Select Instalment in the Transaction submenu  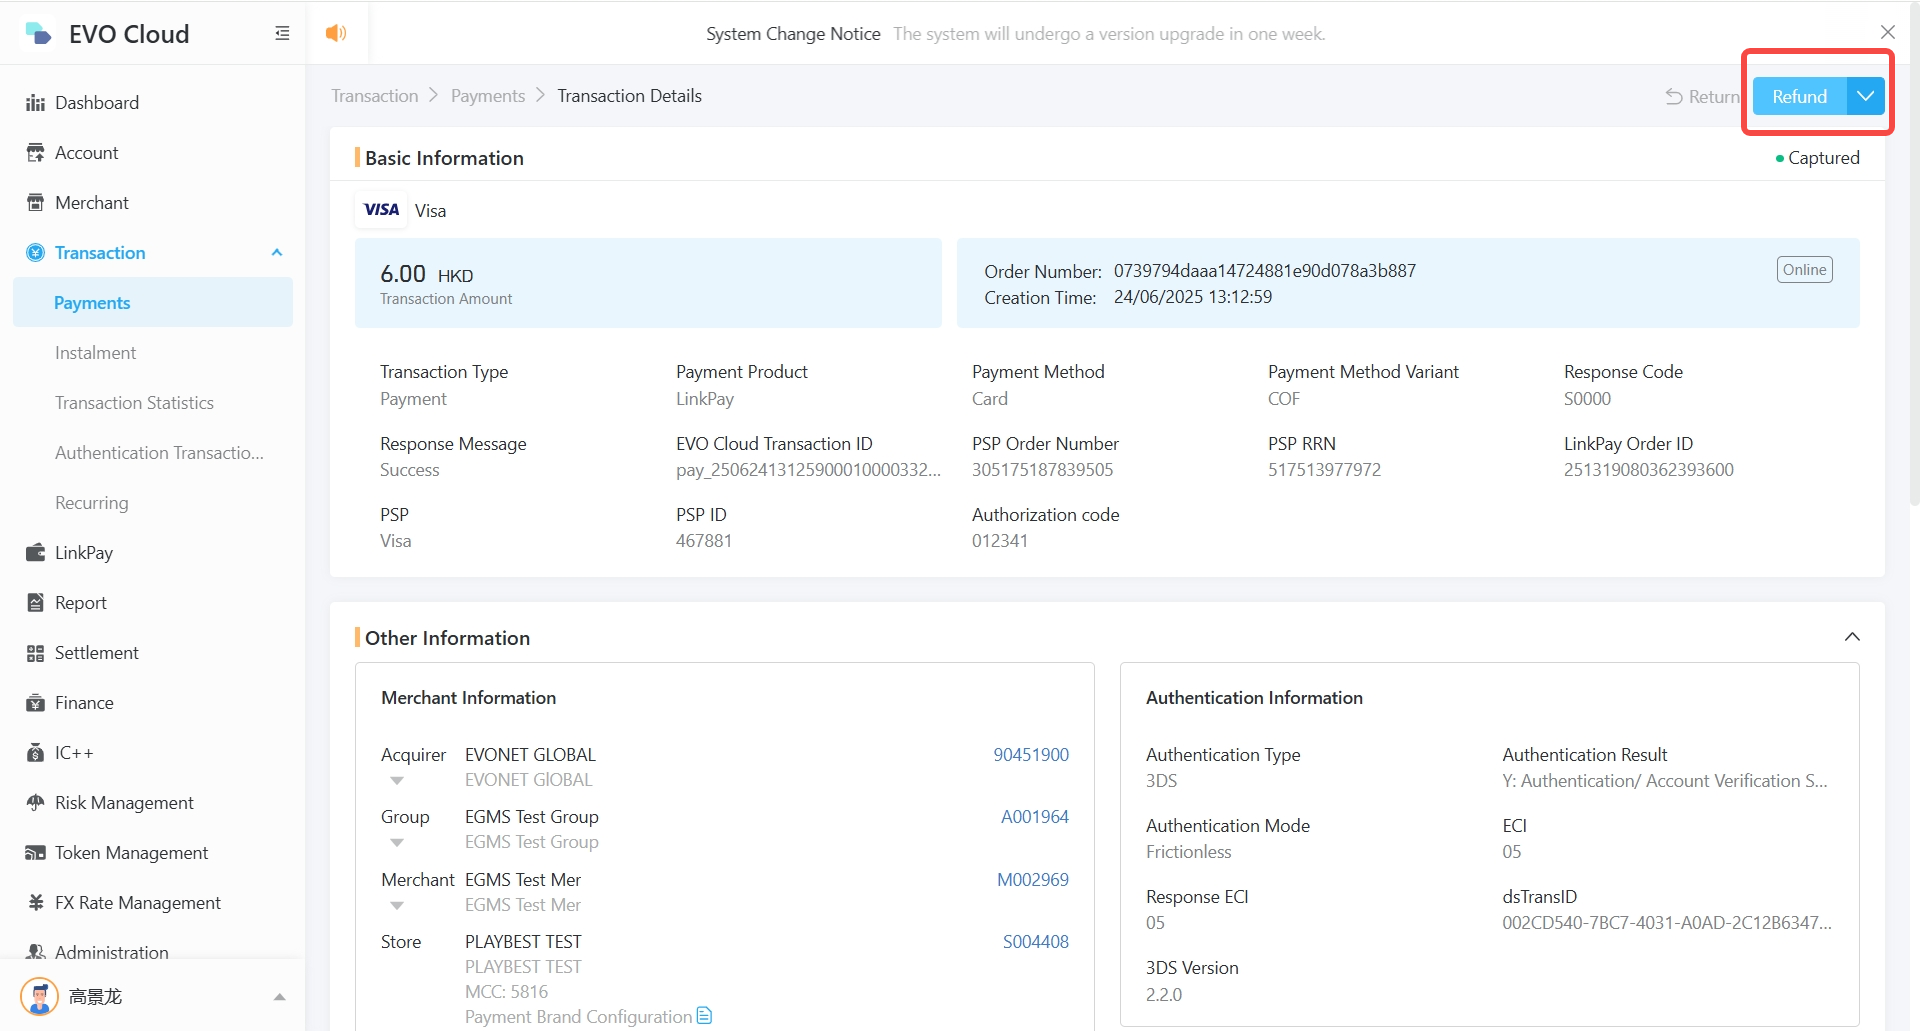pos(95,353)
